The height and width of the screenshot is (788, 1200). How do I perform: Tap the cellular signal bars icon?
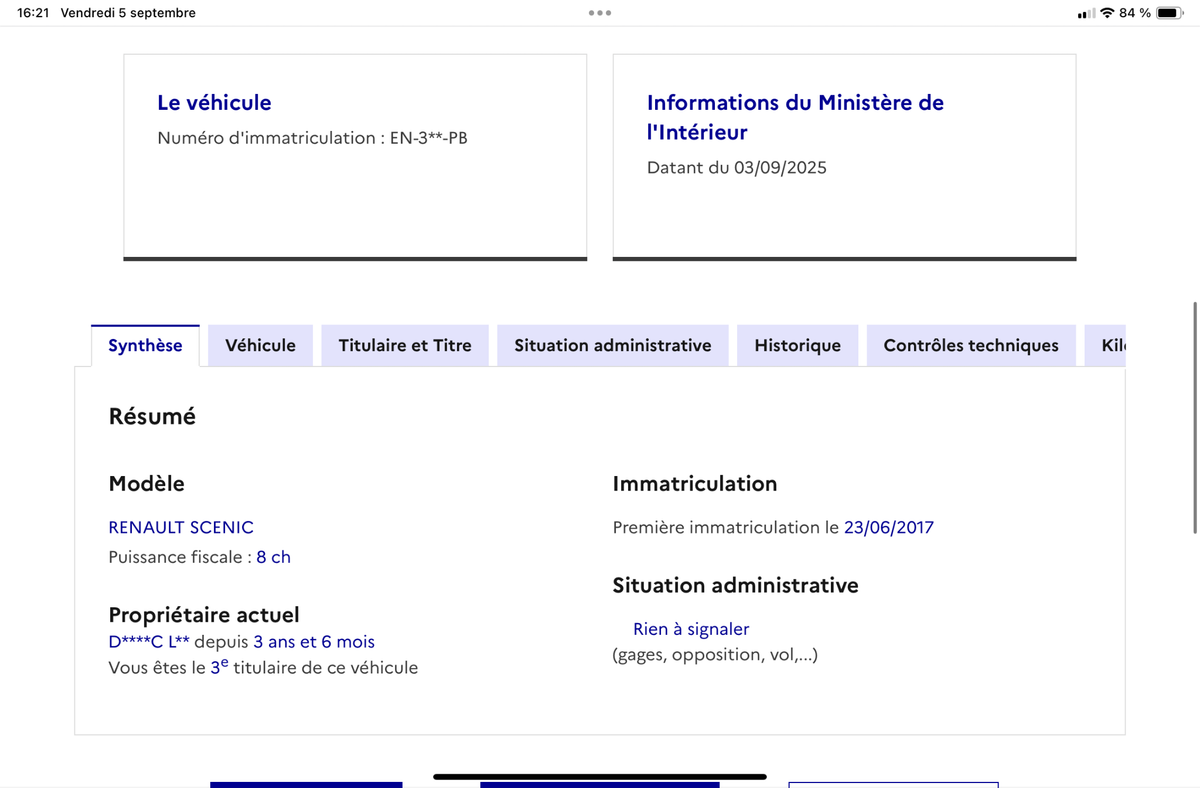pyautogui.click(x=1086, y=13)
